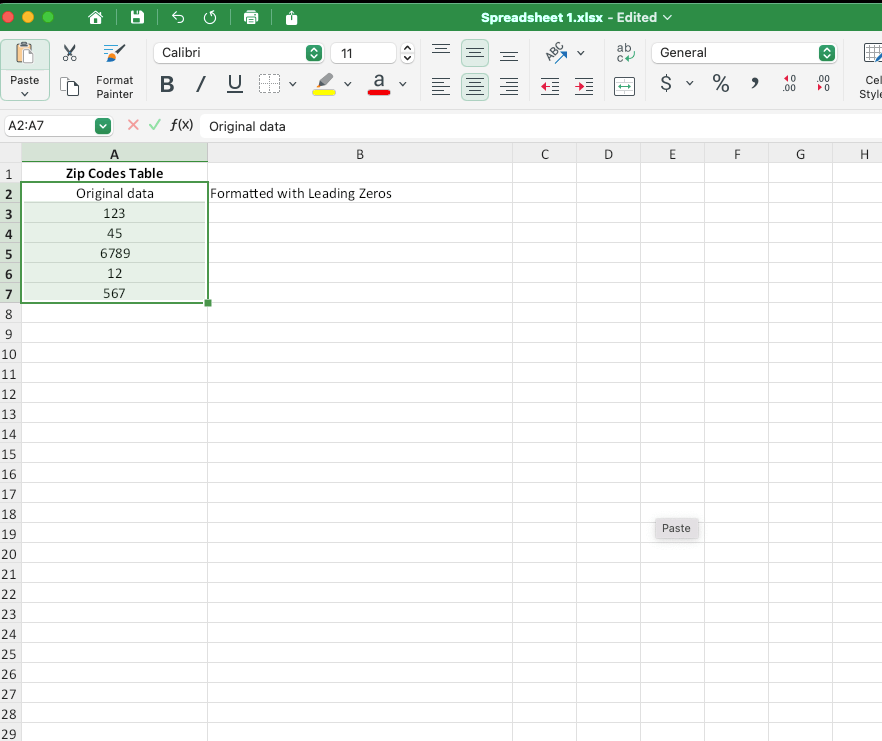Click the Paste button overlay near cell F18
882x741 pixels.
(676, 528)
